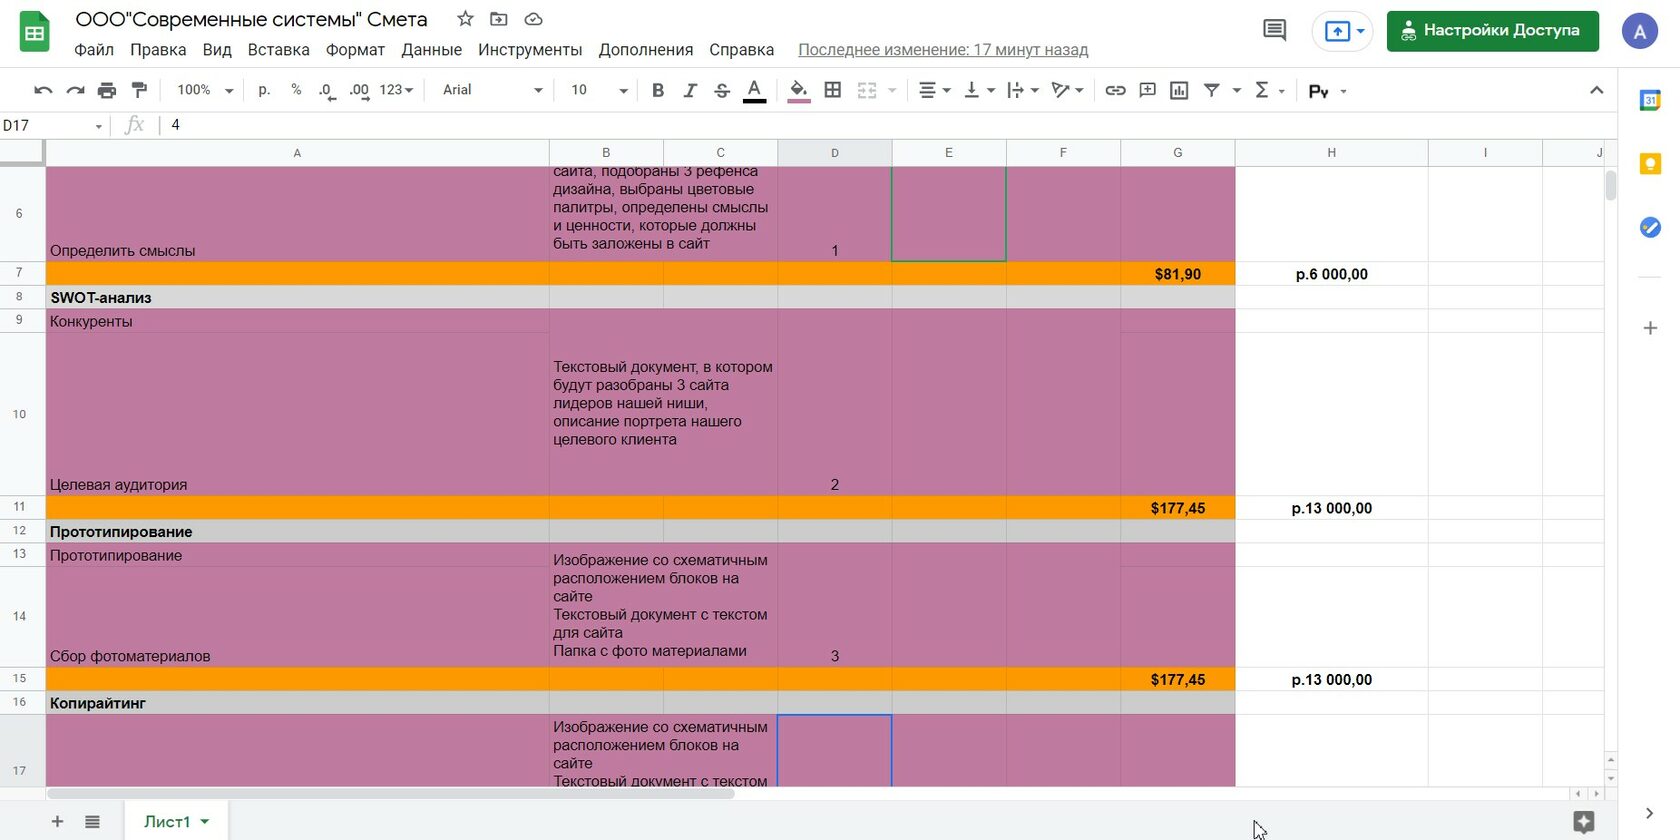Create a filter with funnel icon
The image size is (1680, 840).
[x=1212, y=90]
